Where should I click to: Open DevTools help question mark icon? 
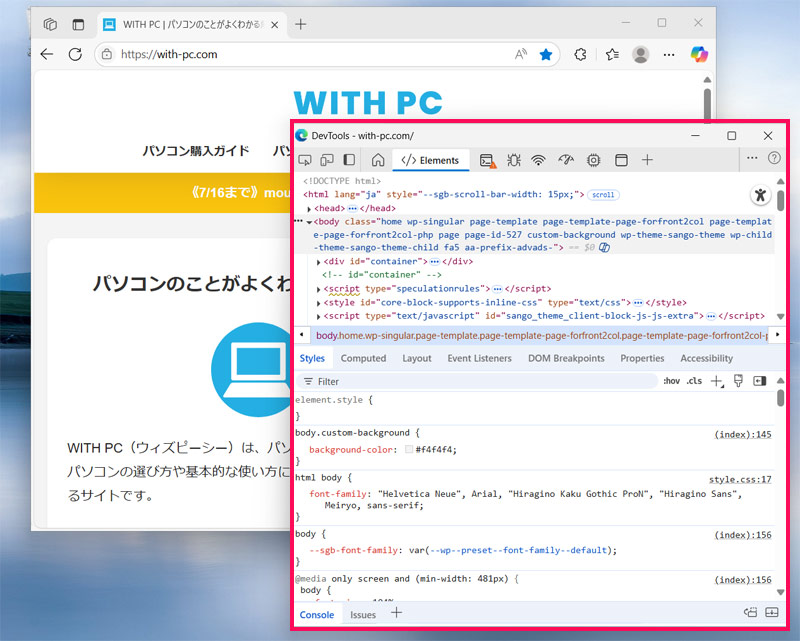[774, 158]
